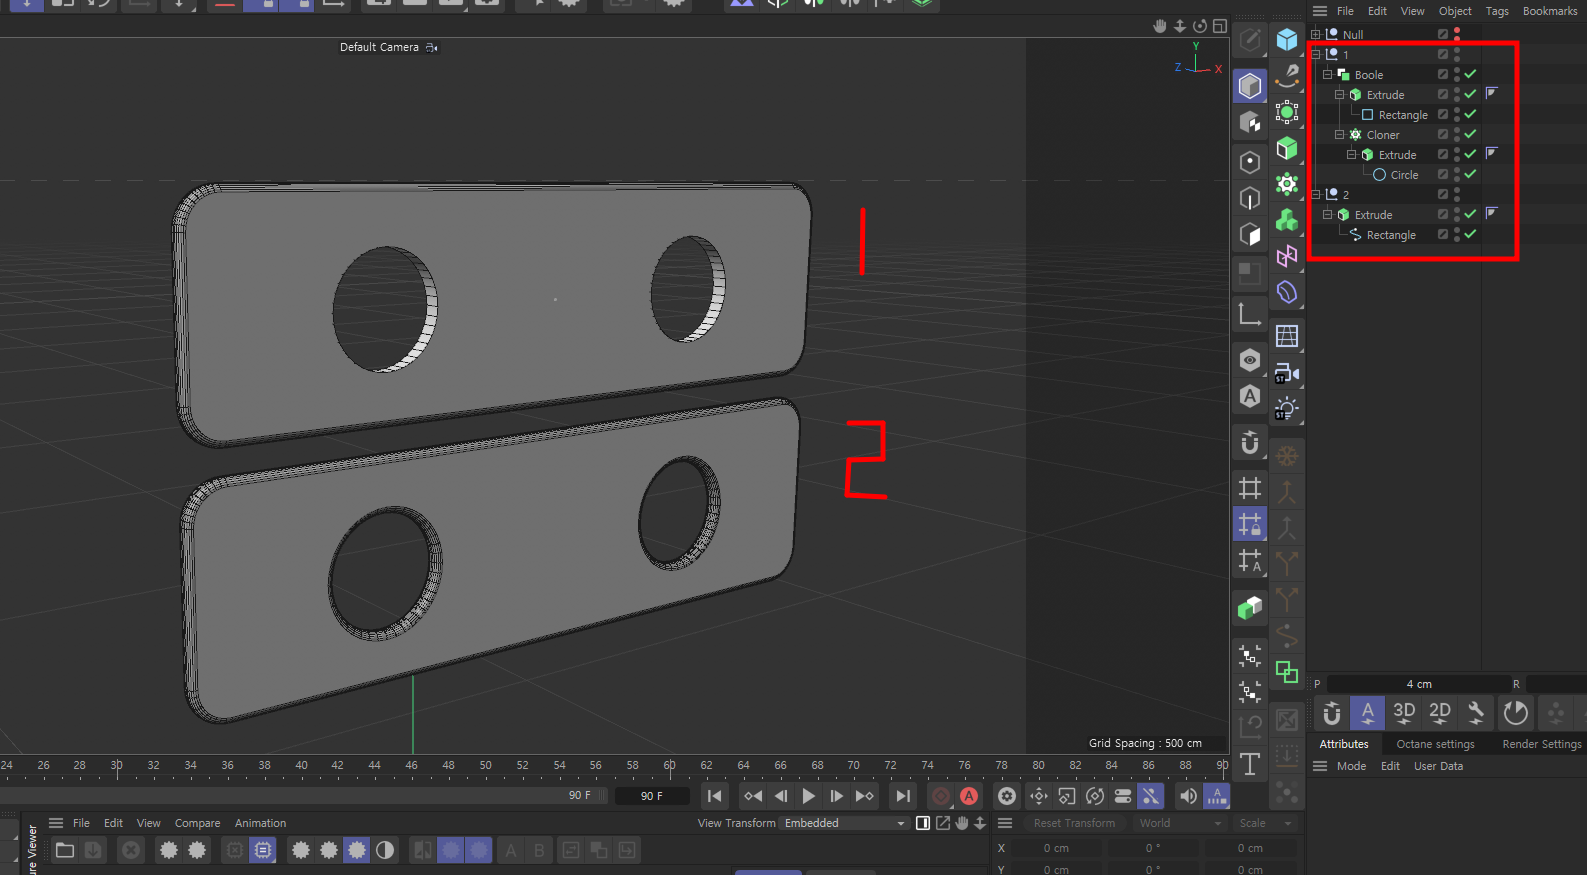Toggle the Boole enable checkmark
1587x875 pixels.
1470,74
